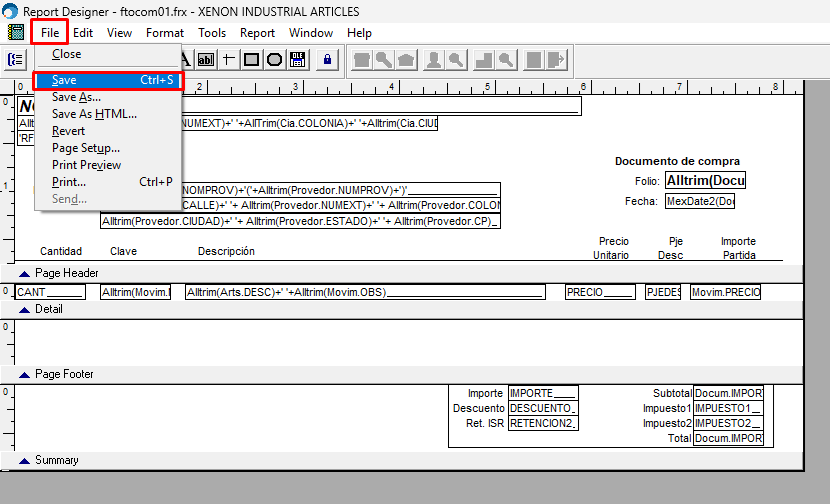Screen dimensions: 830x504
Task: Open the Window menu
Action: coord(311,32)
